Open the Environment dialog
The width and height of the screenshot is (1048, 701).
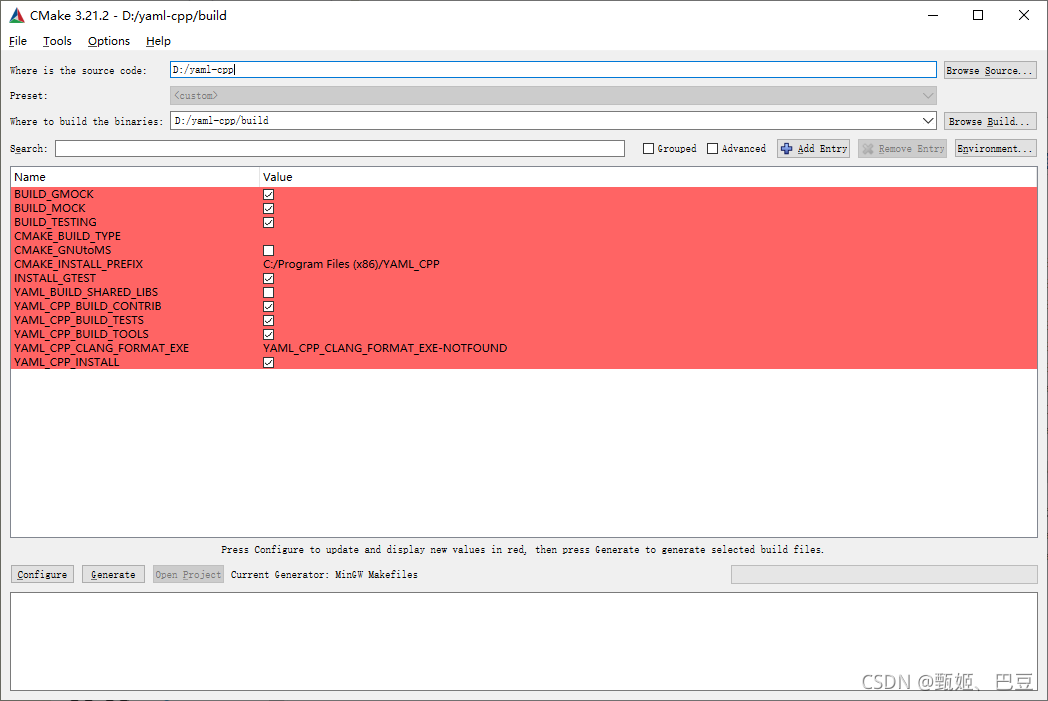[x=995, y=148]
